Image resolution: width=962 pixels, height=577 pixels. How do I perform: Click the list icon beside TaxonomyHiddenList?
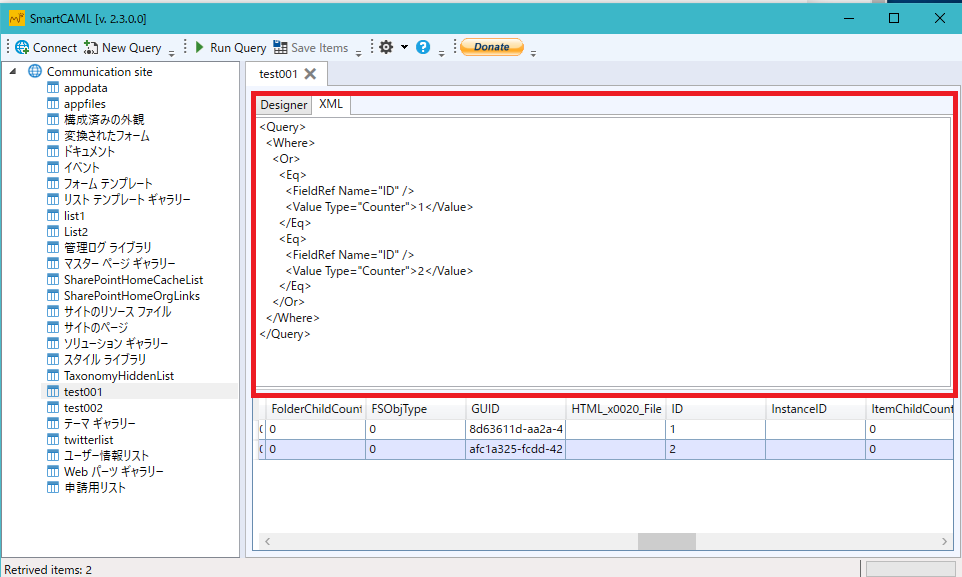point(53,375)
